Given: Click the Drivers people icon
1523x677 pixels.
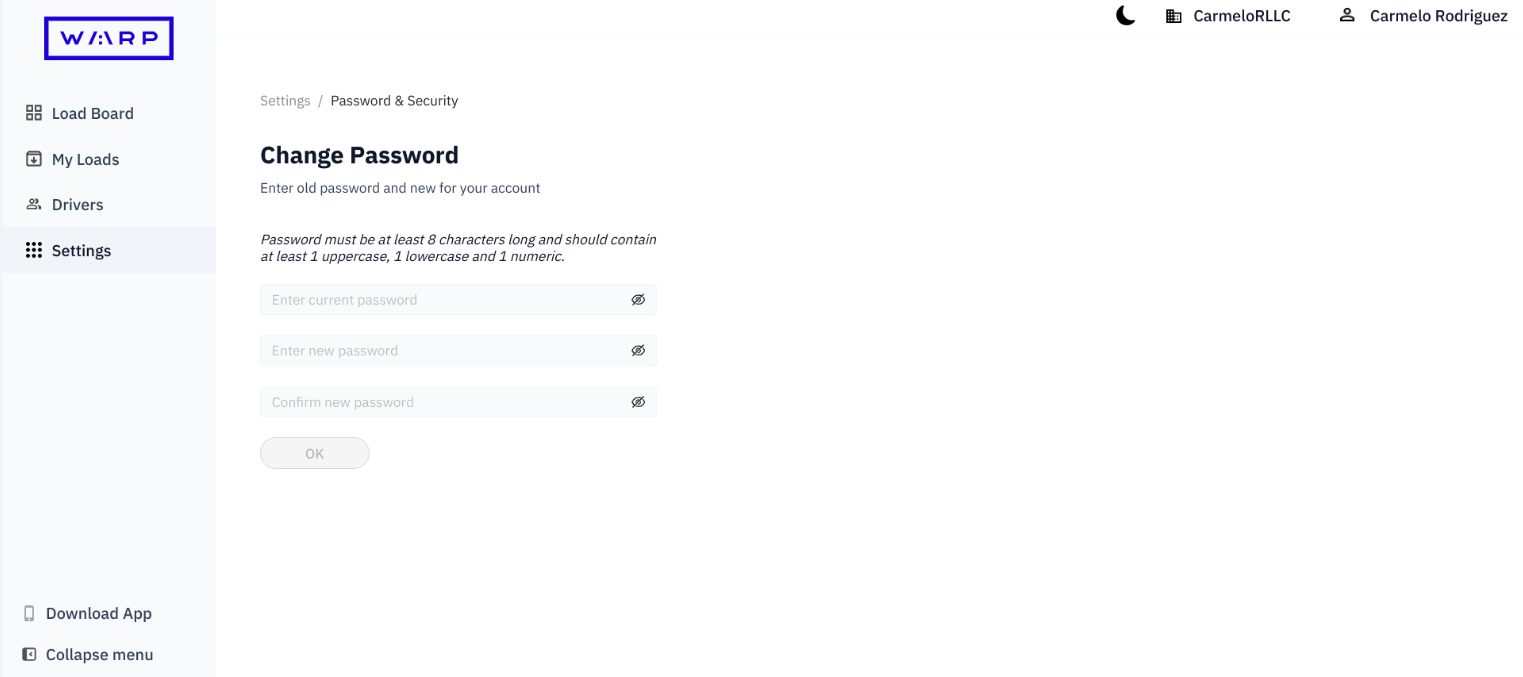Looking at the screenshot, I should [34, 204].
